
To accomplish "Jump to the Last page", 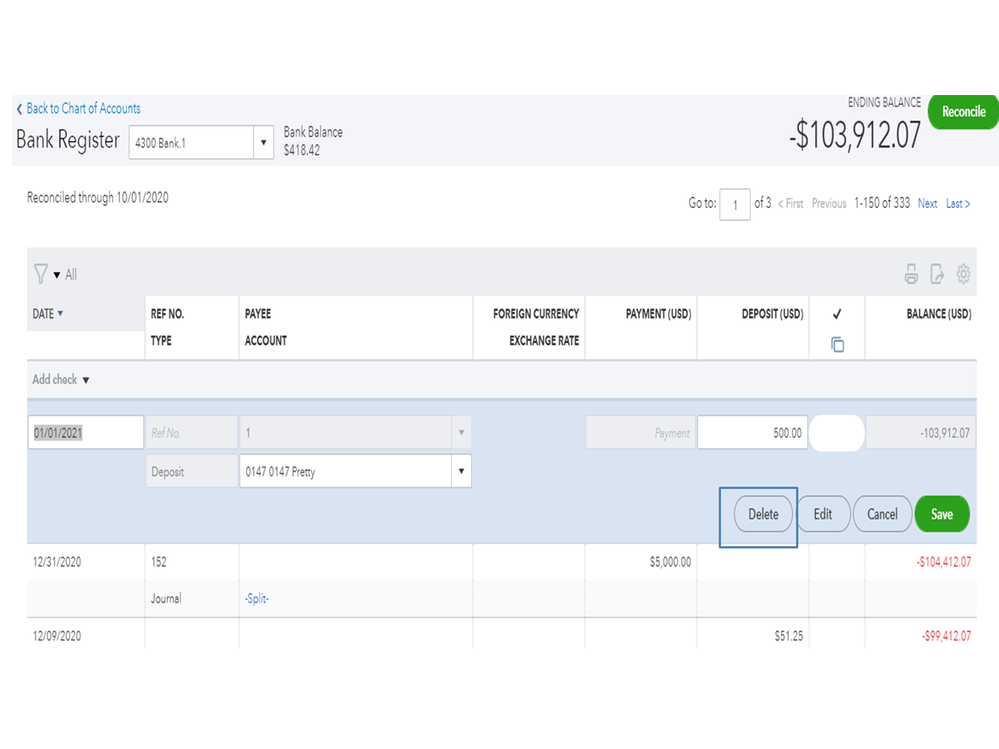I will (958, 203).
